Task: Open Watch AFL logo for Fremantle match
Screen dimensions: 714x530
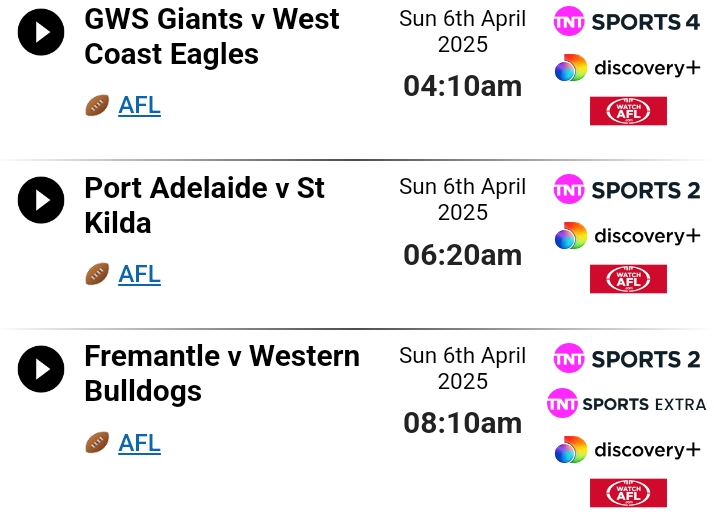Action: 628,493
